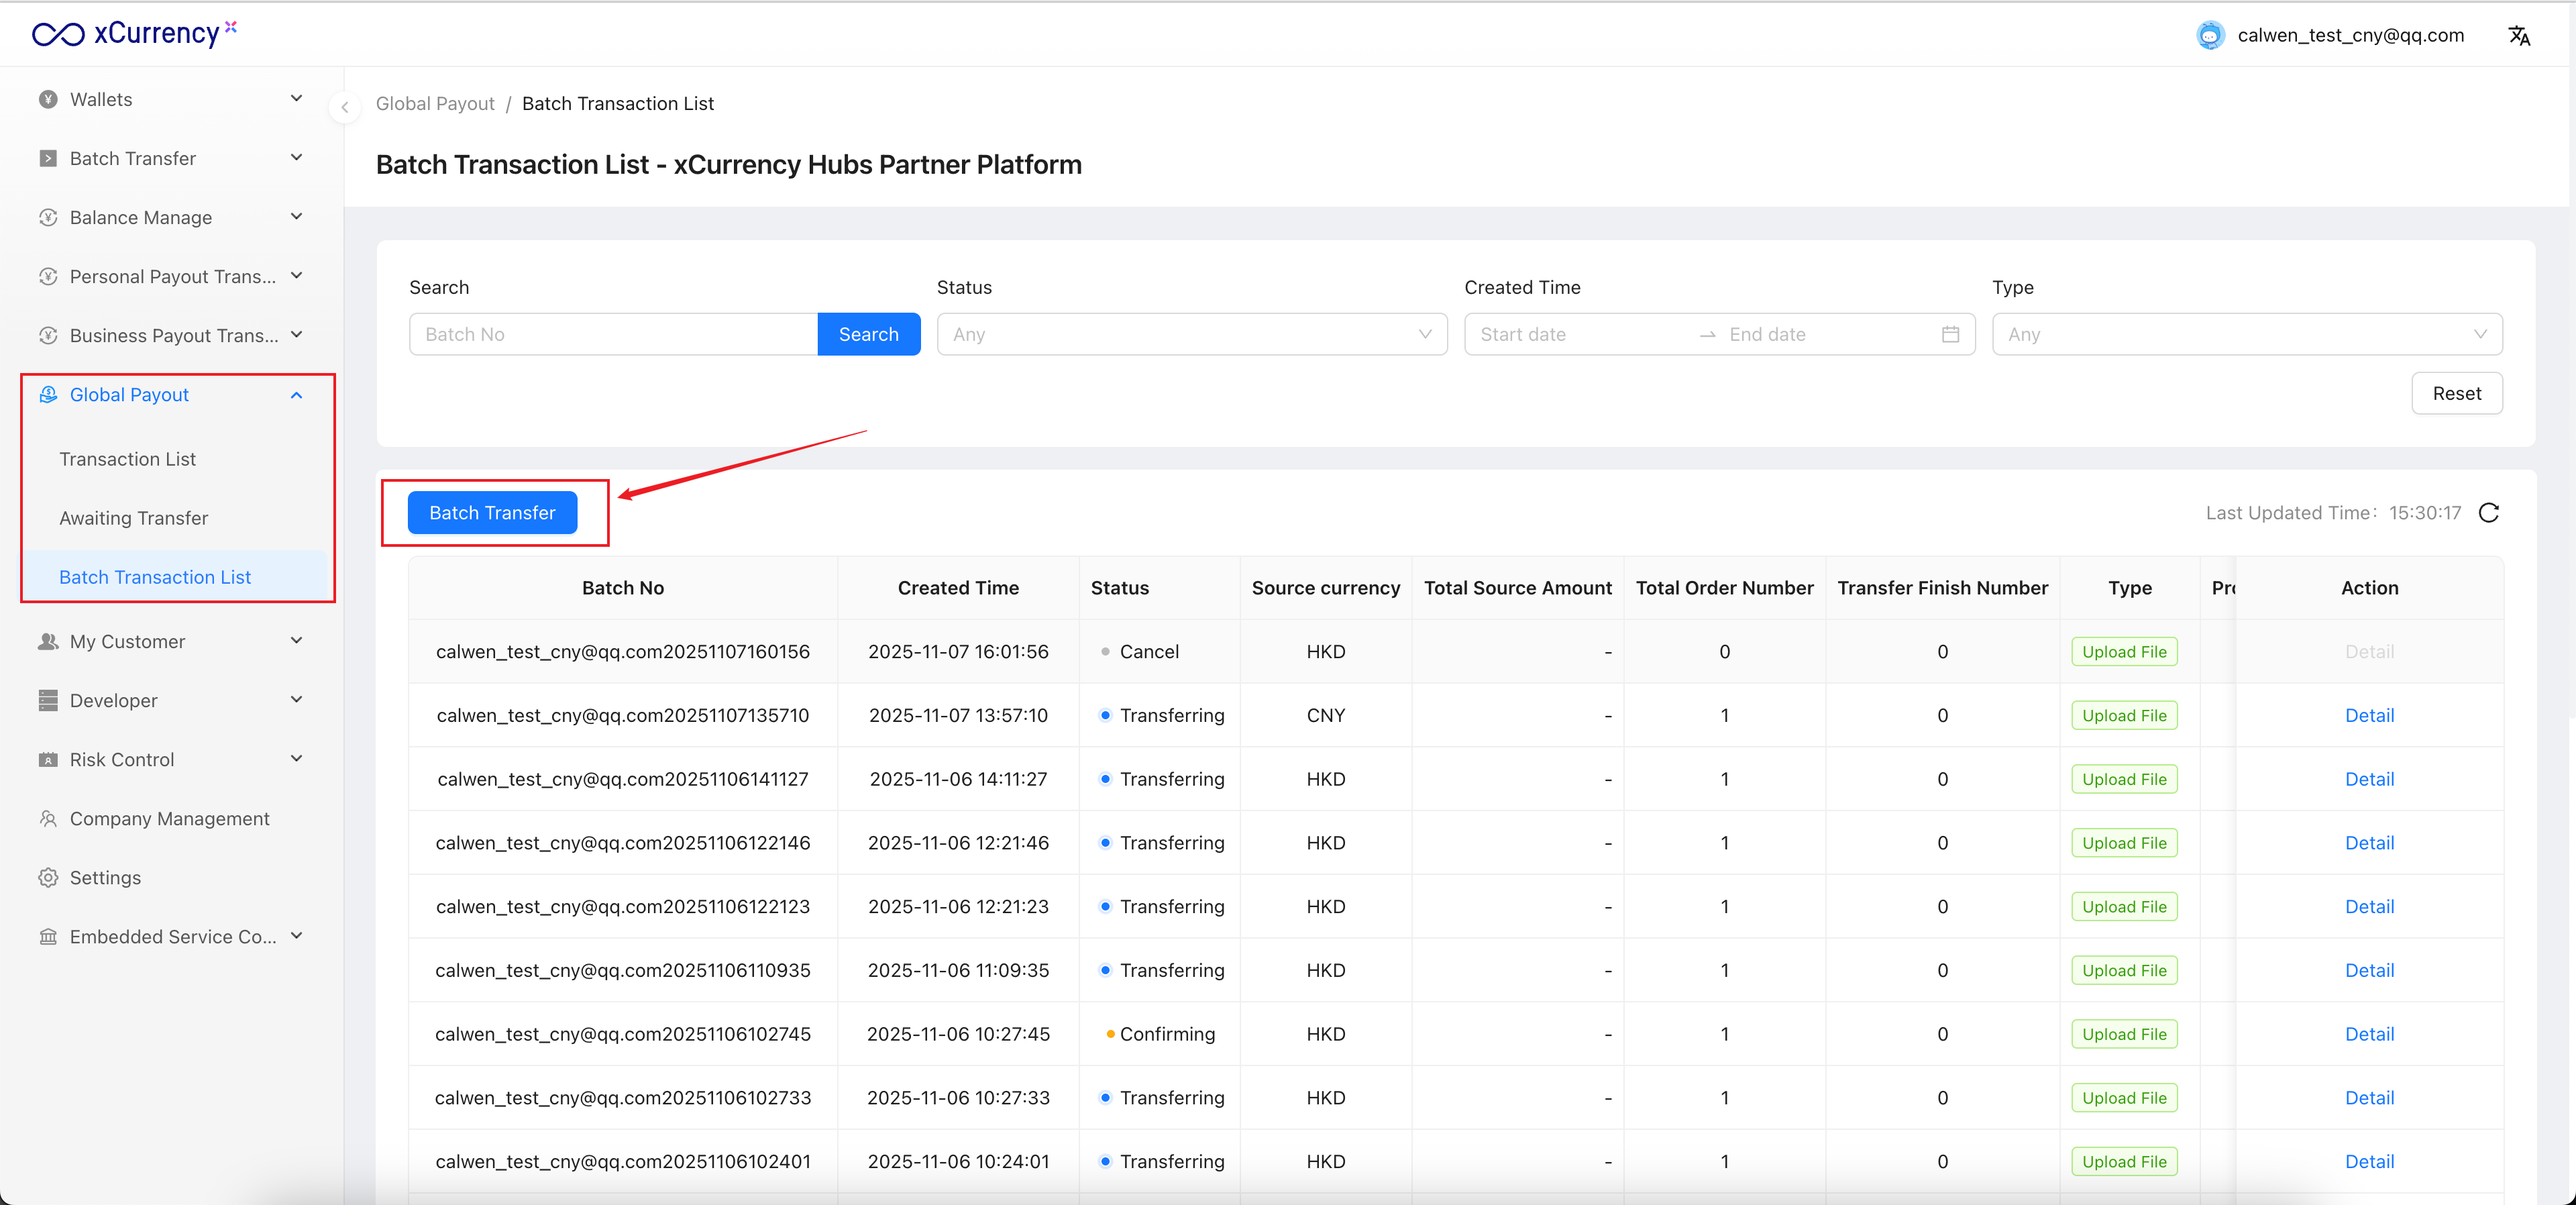Click the Settings gear icon in sidebar

coord(48,878)
